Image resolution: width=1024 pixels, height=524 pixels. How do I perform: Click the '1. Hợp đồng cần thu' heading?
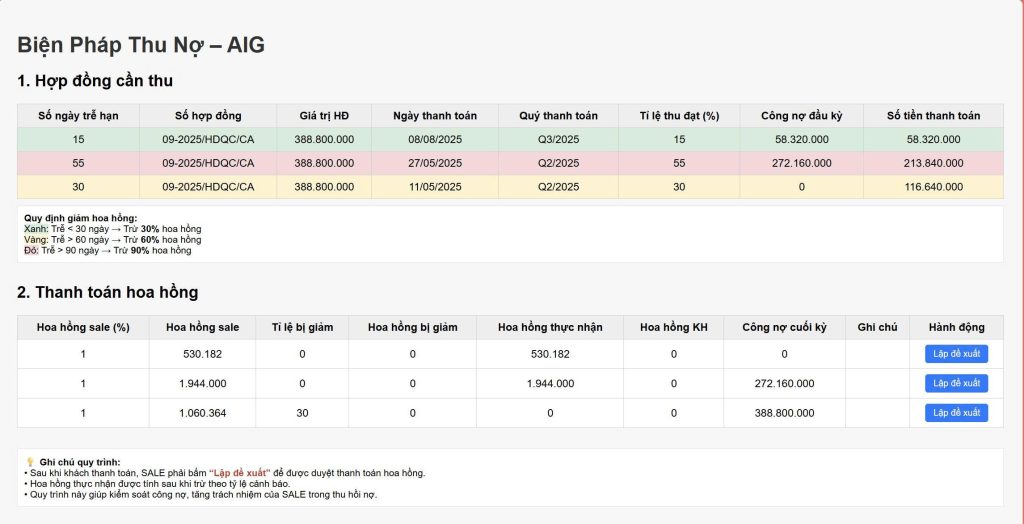(95, 81)
